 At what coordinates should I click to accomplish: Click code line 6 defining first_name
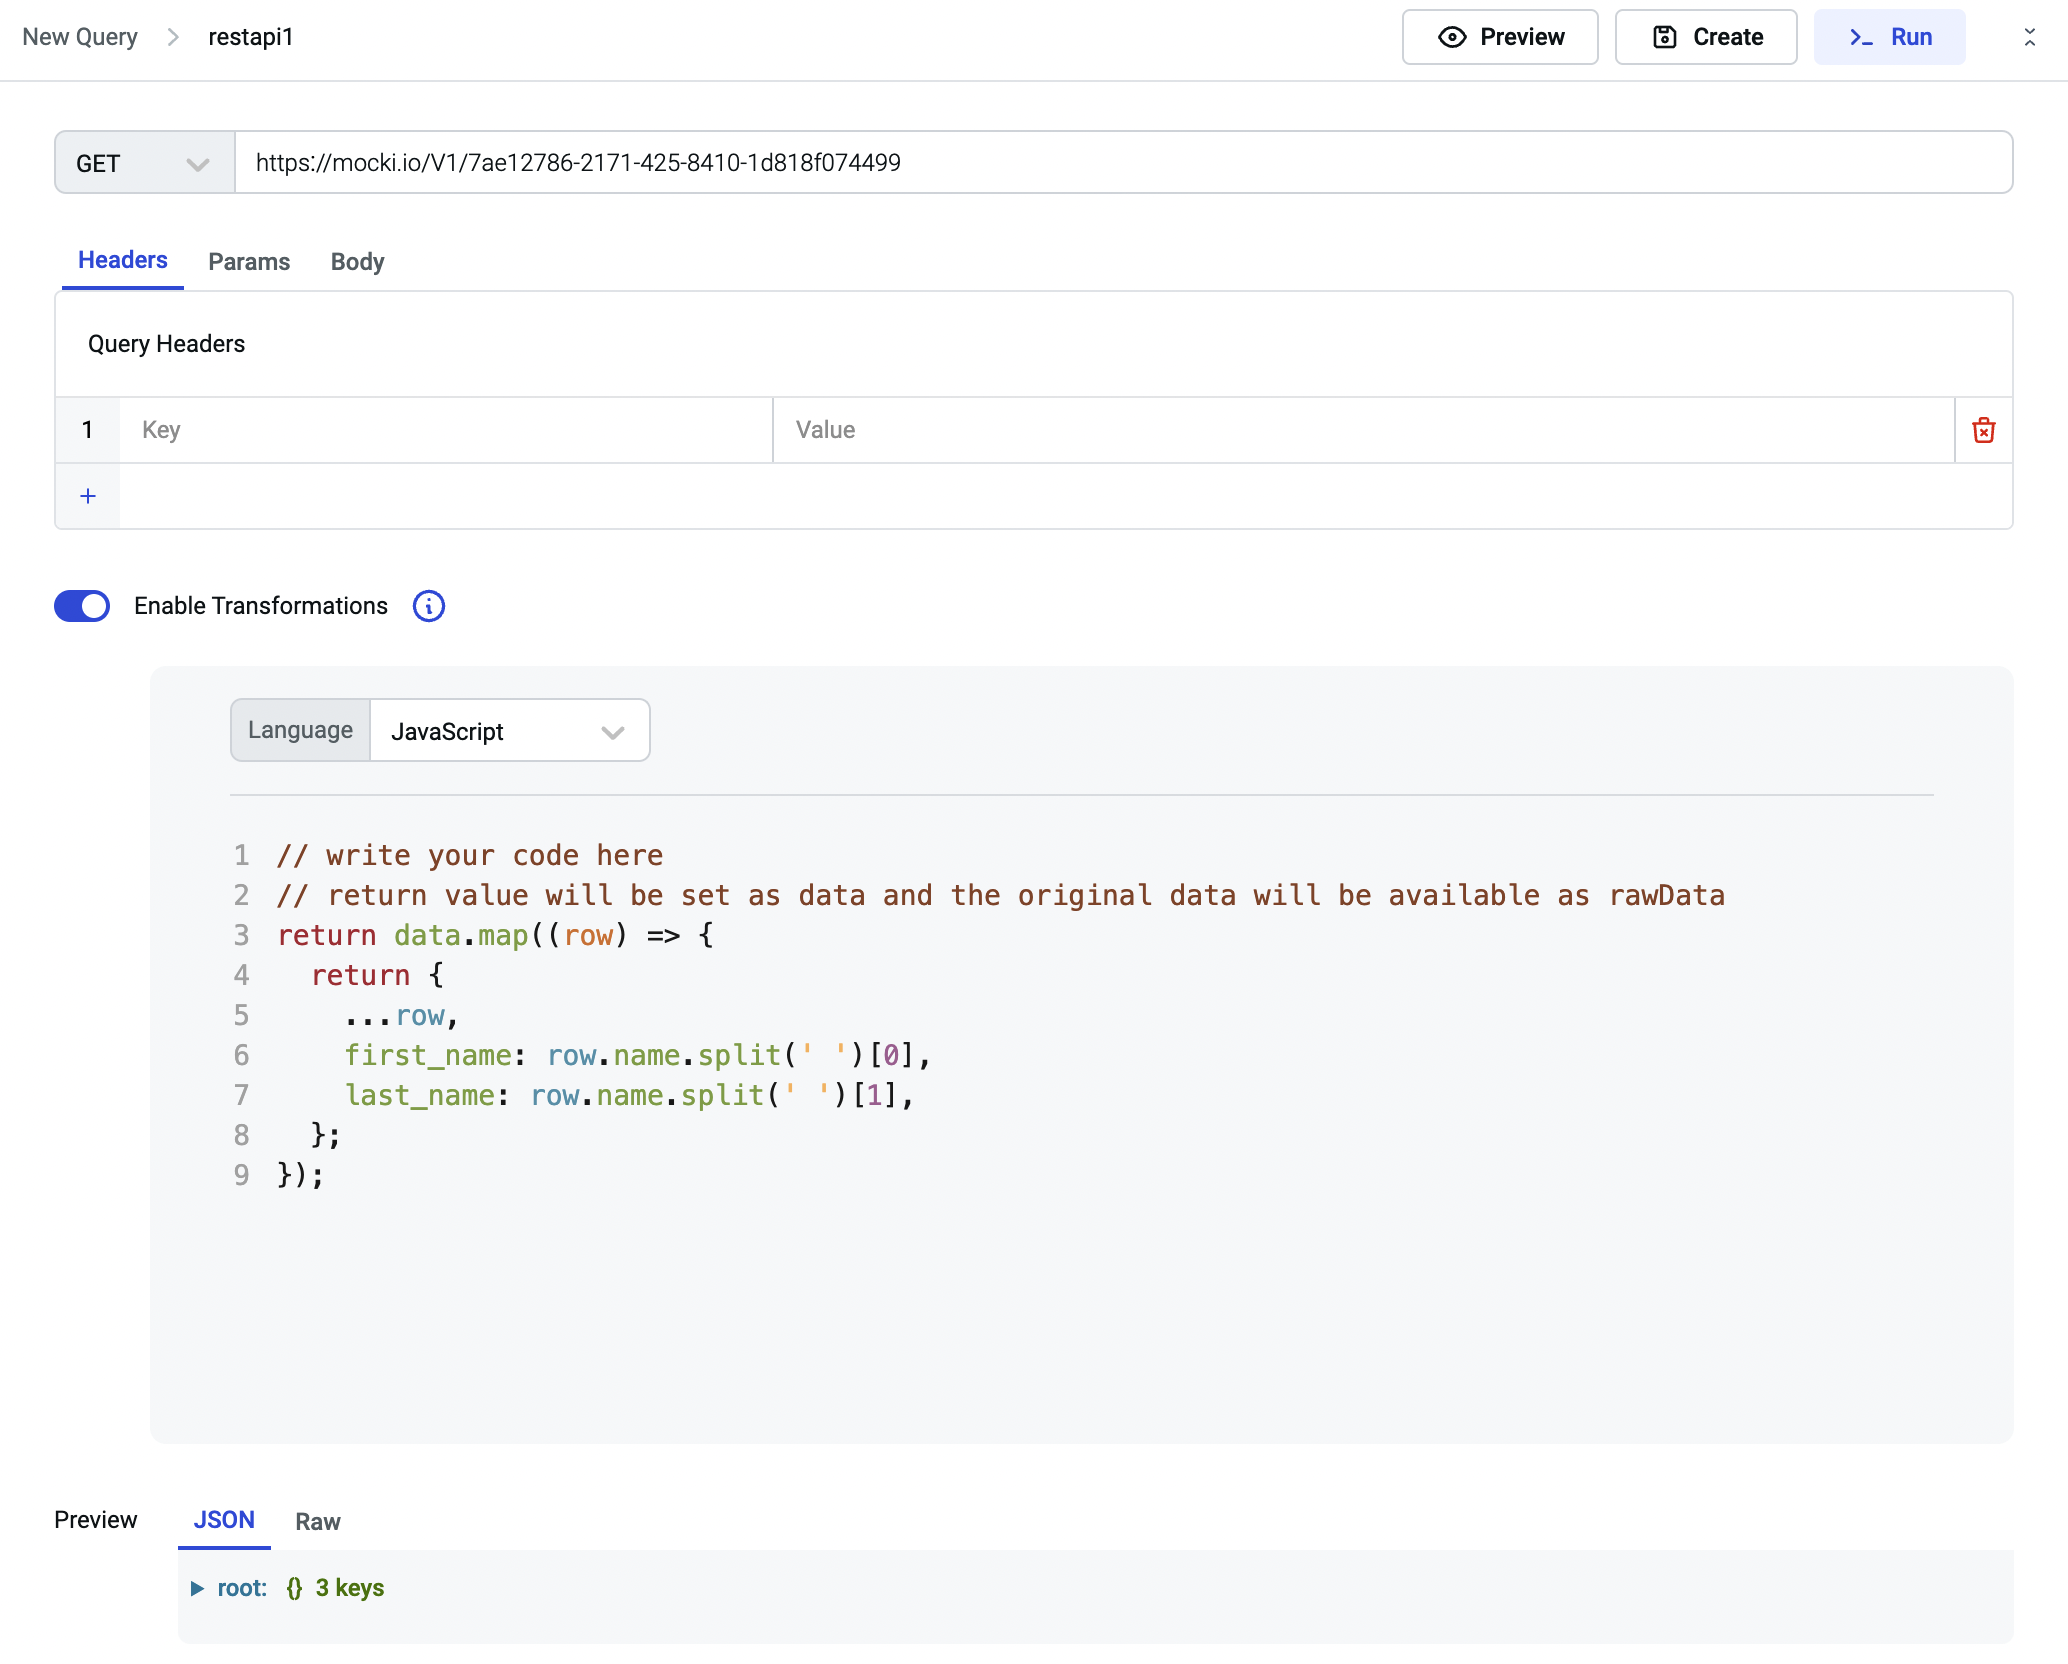[x=638, y=1055]
